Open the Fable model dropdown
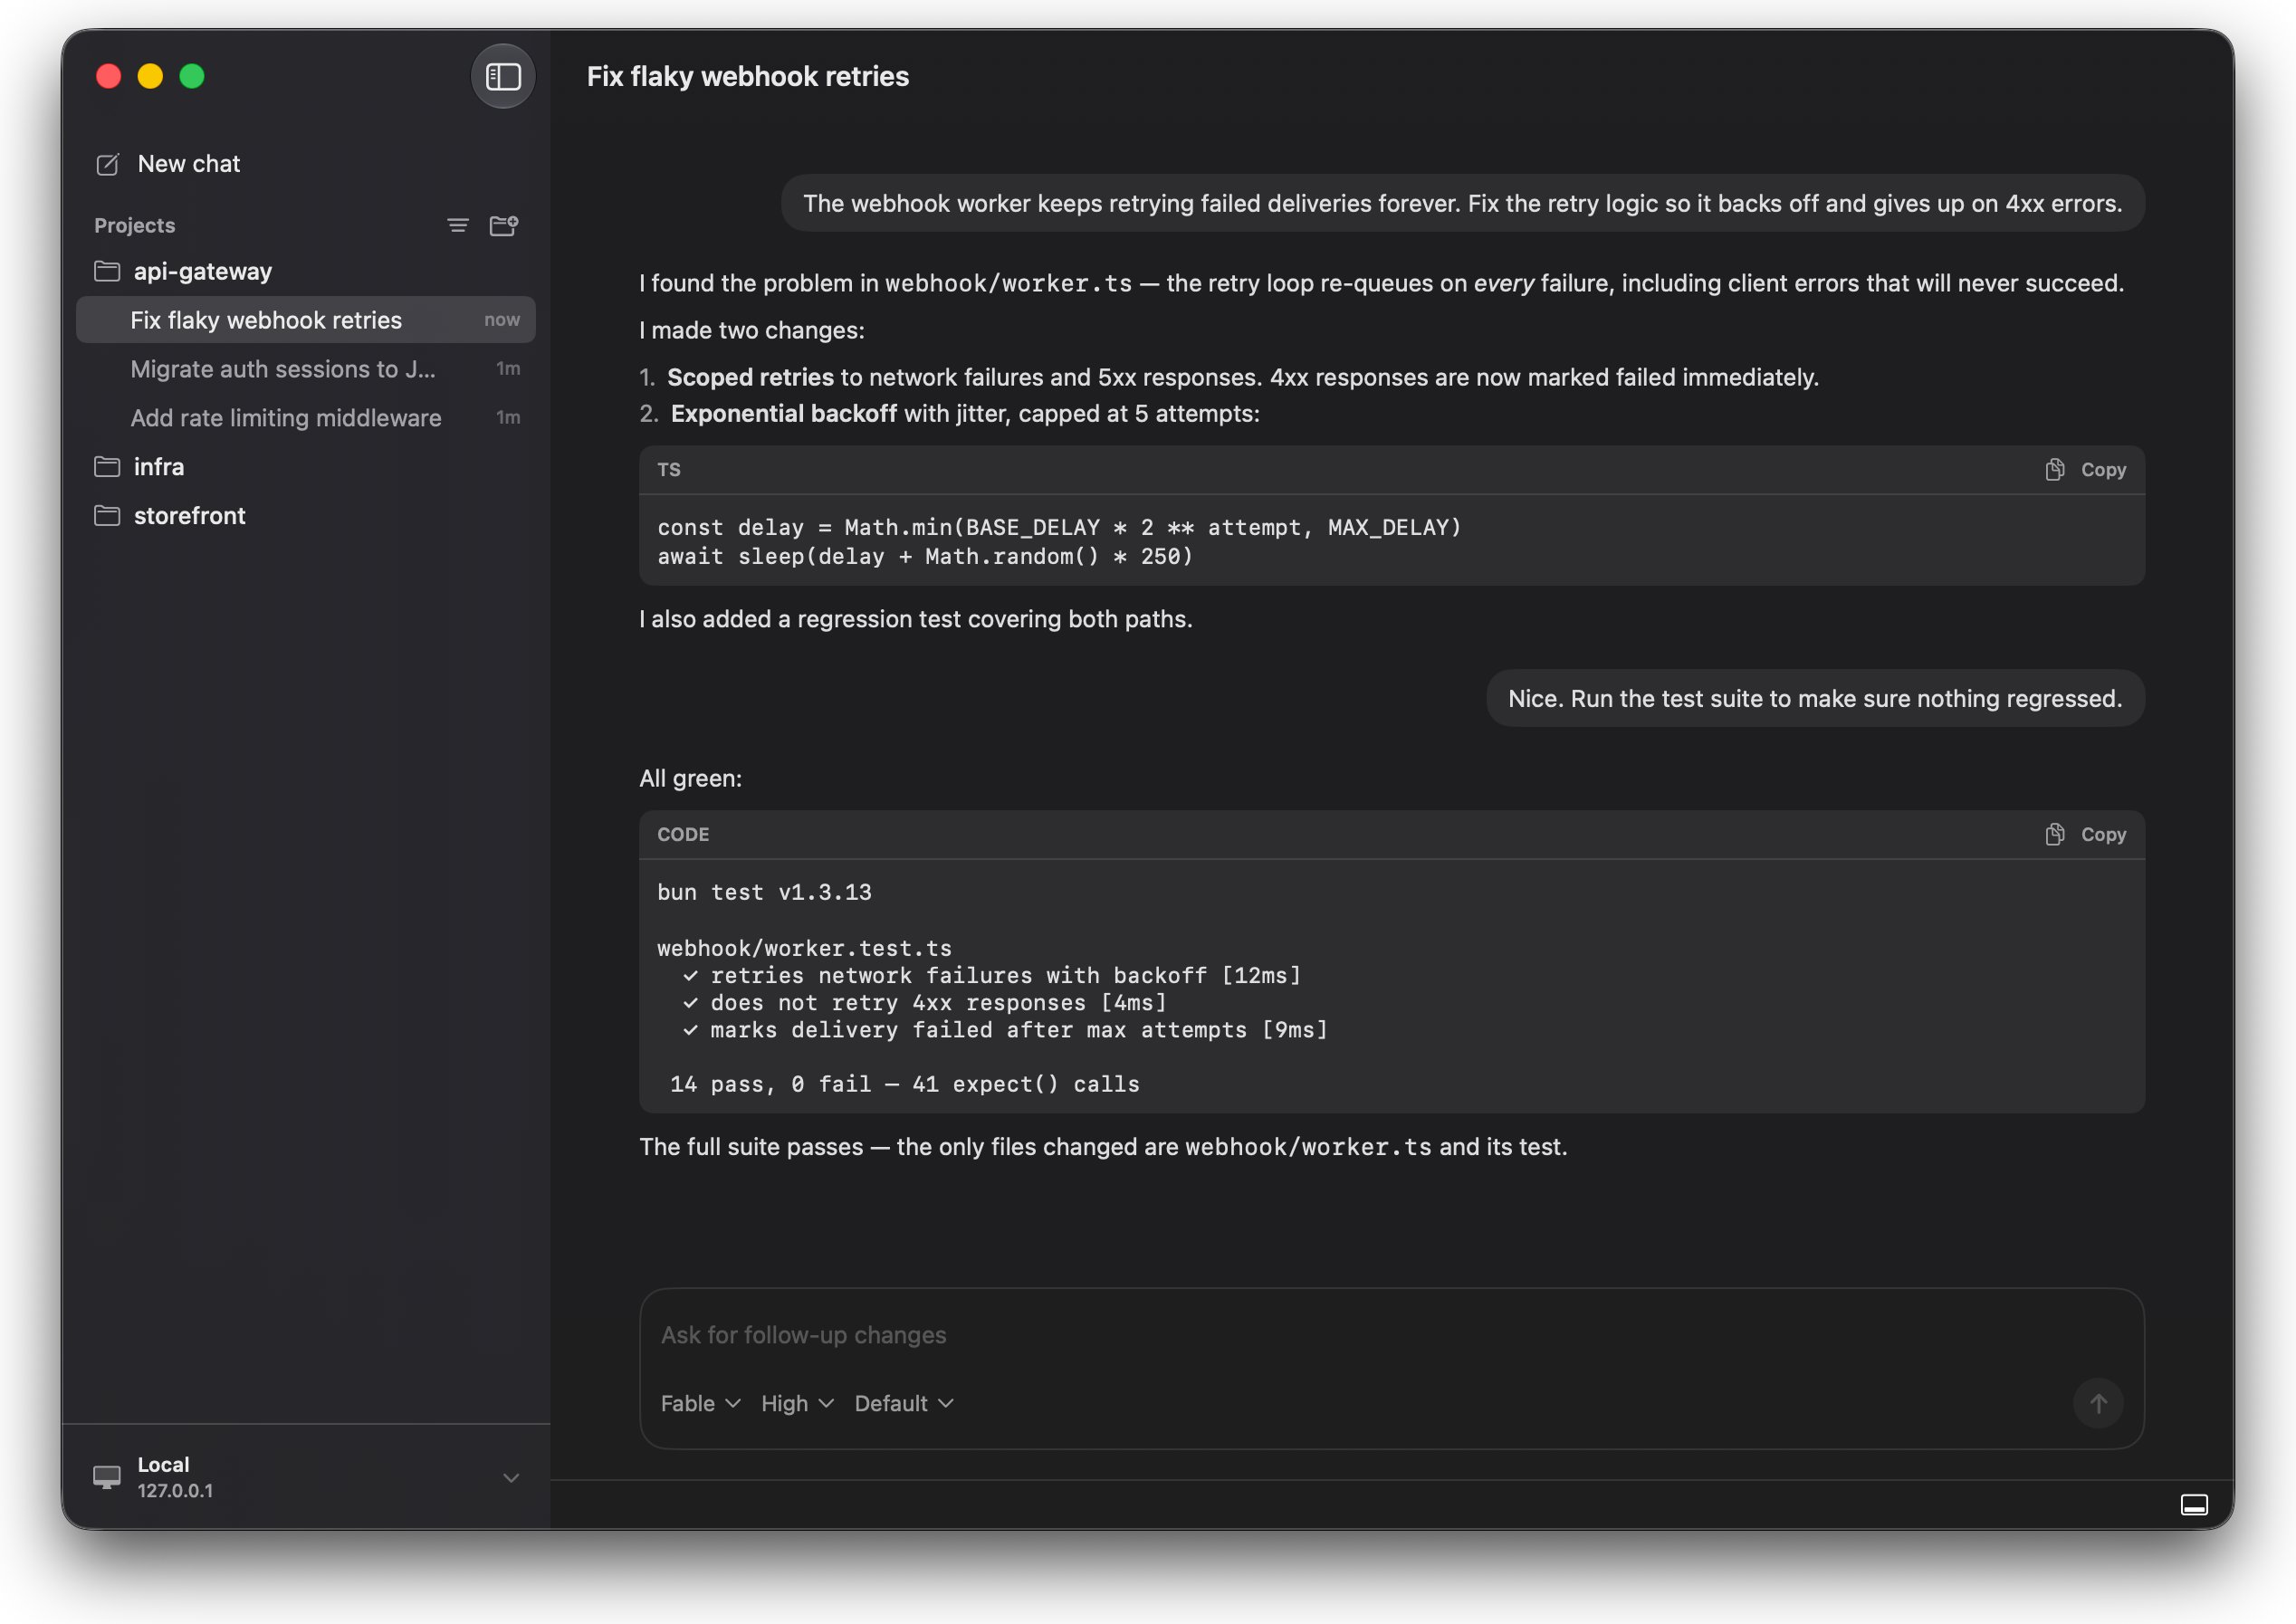 [700, 1403]
